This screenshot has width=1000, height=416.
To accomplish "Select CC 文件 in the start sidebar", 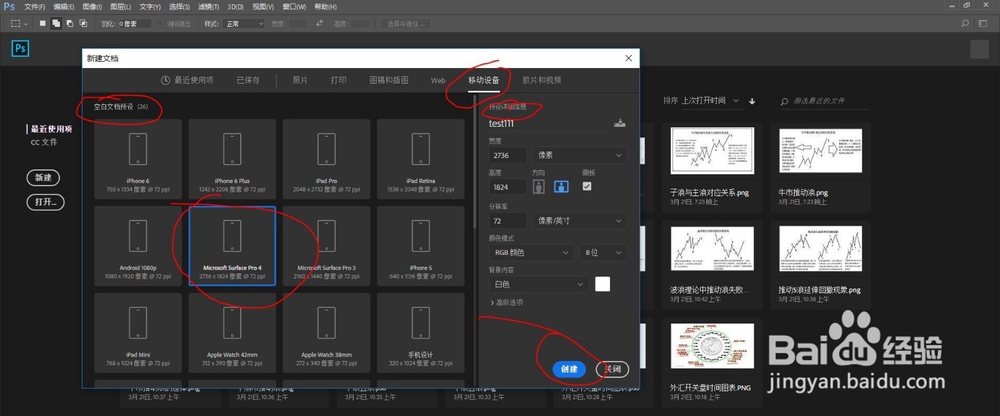I will 44,142.
